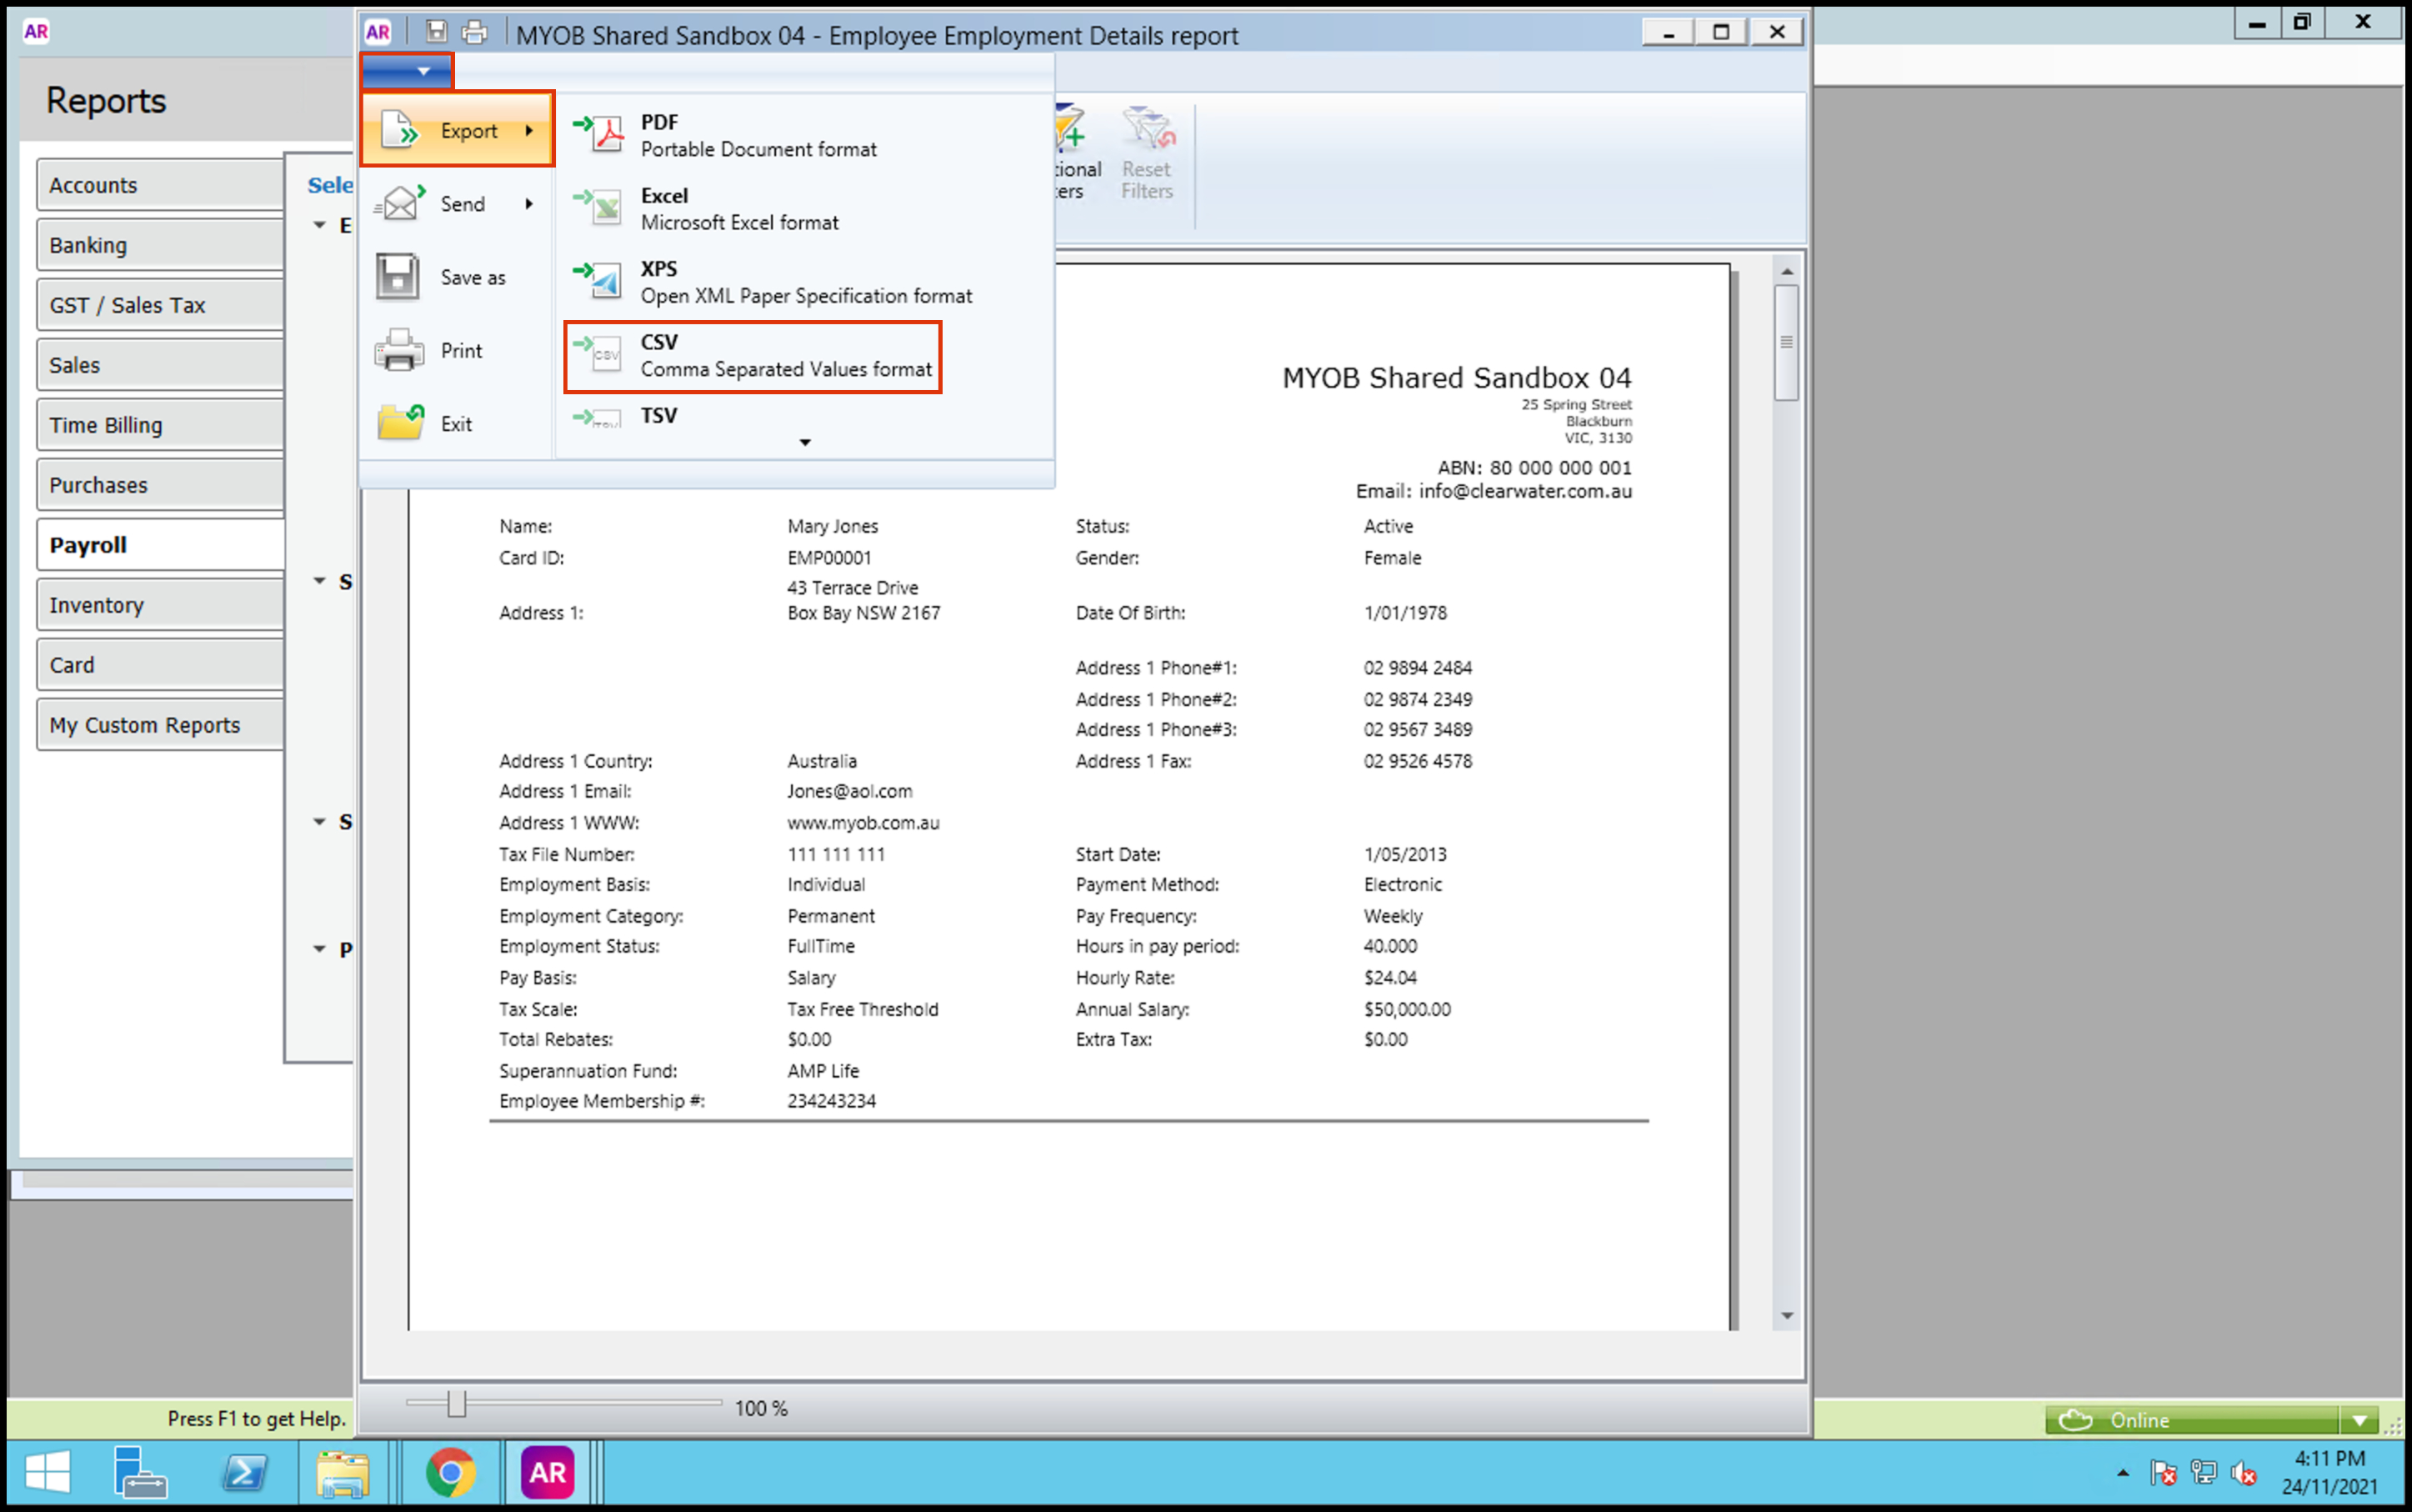Export report as PDF format

click(x=756, y=135)
